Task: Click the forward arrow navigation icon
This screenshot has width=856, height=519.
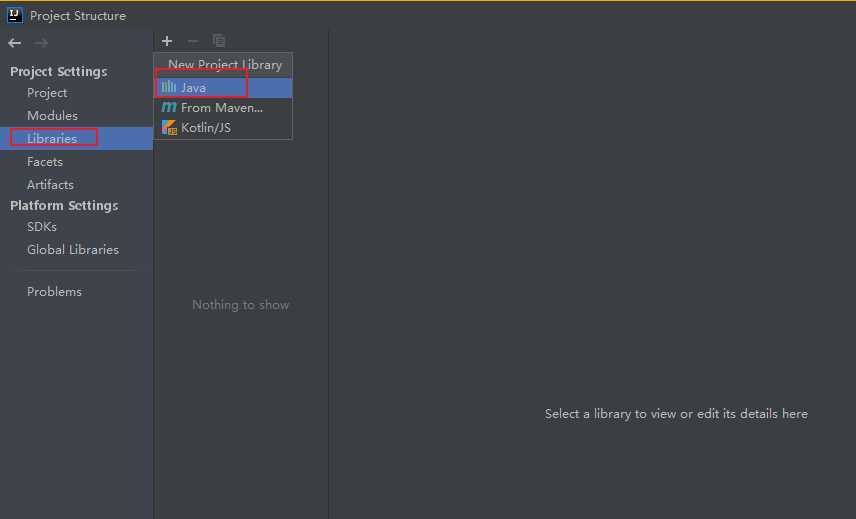Action: pyautogui.click(x=41, y=43)
